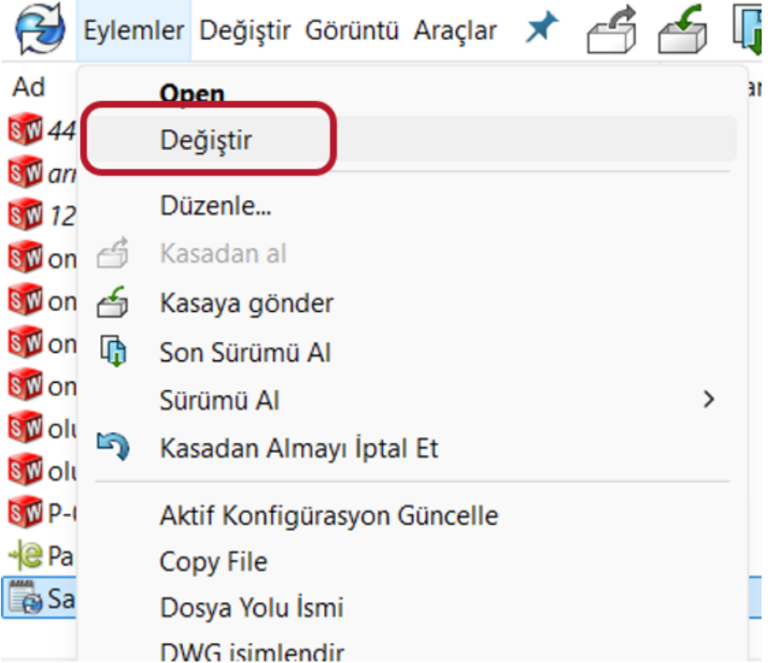Screen dimensions: 768x663
Task: Open the Değiştir menu in menu bar
Action: 245,31
